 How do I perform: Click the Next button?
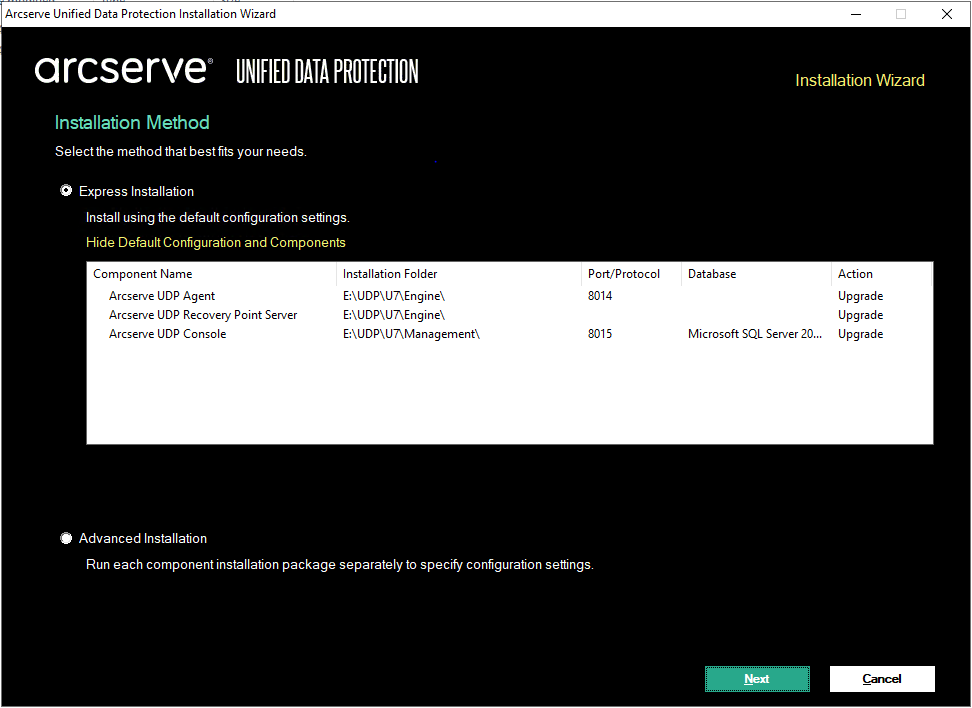[x=757, y=679]
